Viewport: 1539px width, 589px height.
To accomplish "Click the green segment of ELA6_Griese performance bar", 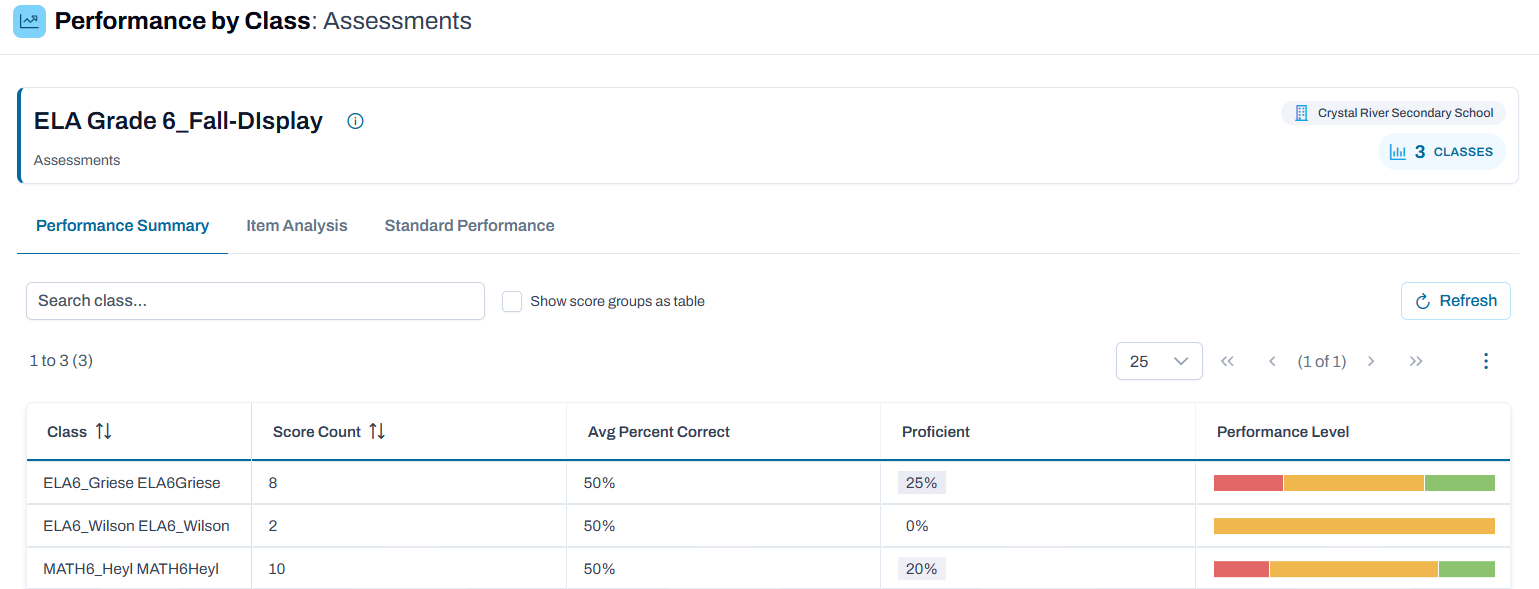I will point(1460,483).
